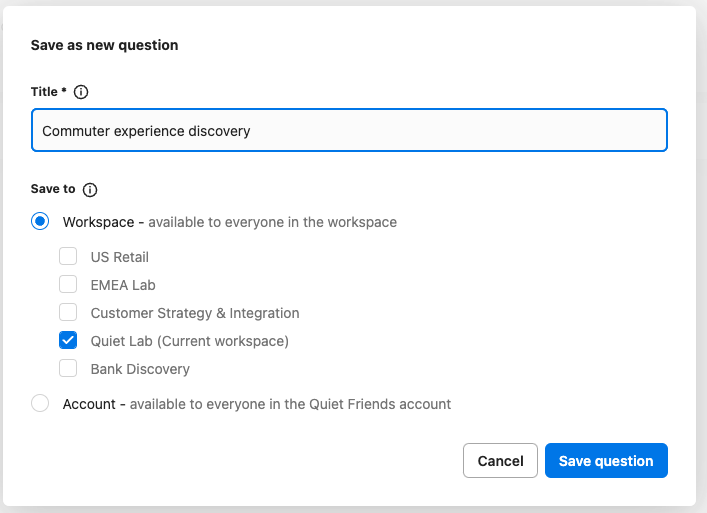707x513 pixels.
Task: Click the 'Quiet Lab (Current workspace)' label text
Action: tap(189, 341)
